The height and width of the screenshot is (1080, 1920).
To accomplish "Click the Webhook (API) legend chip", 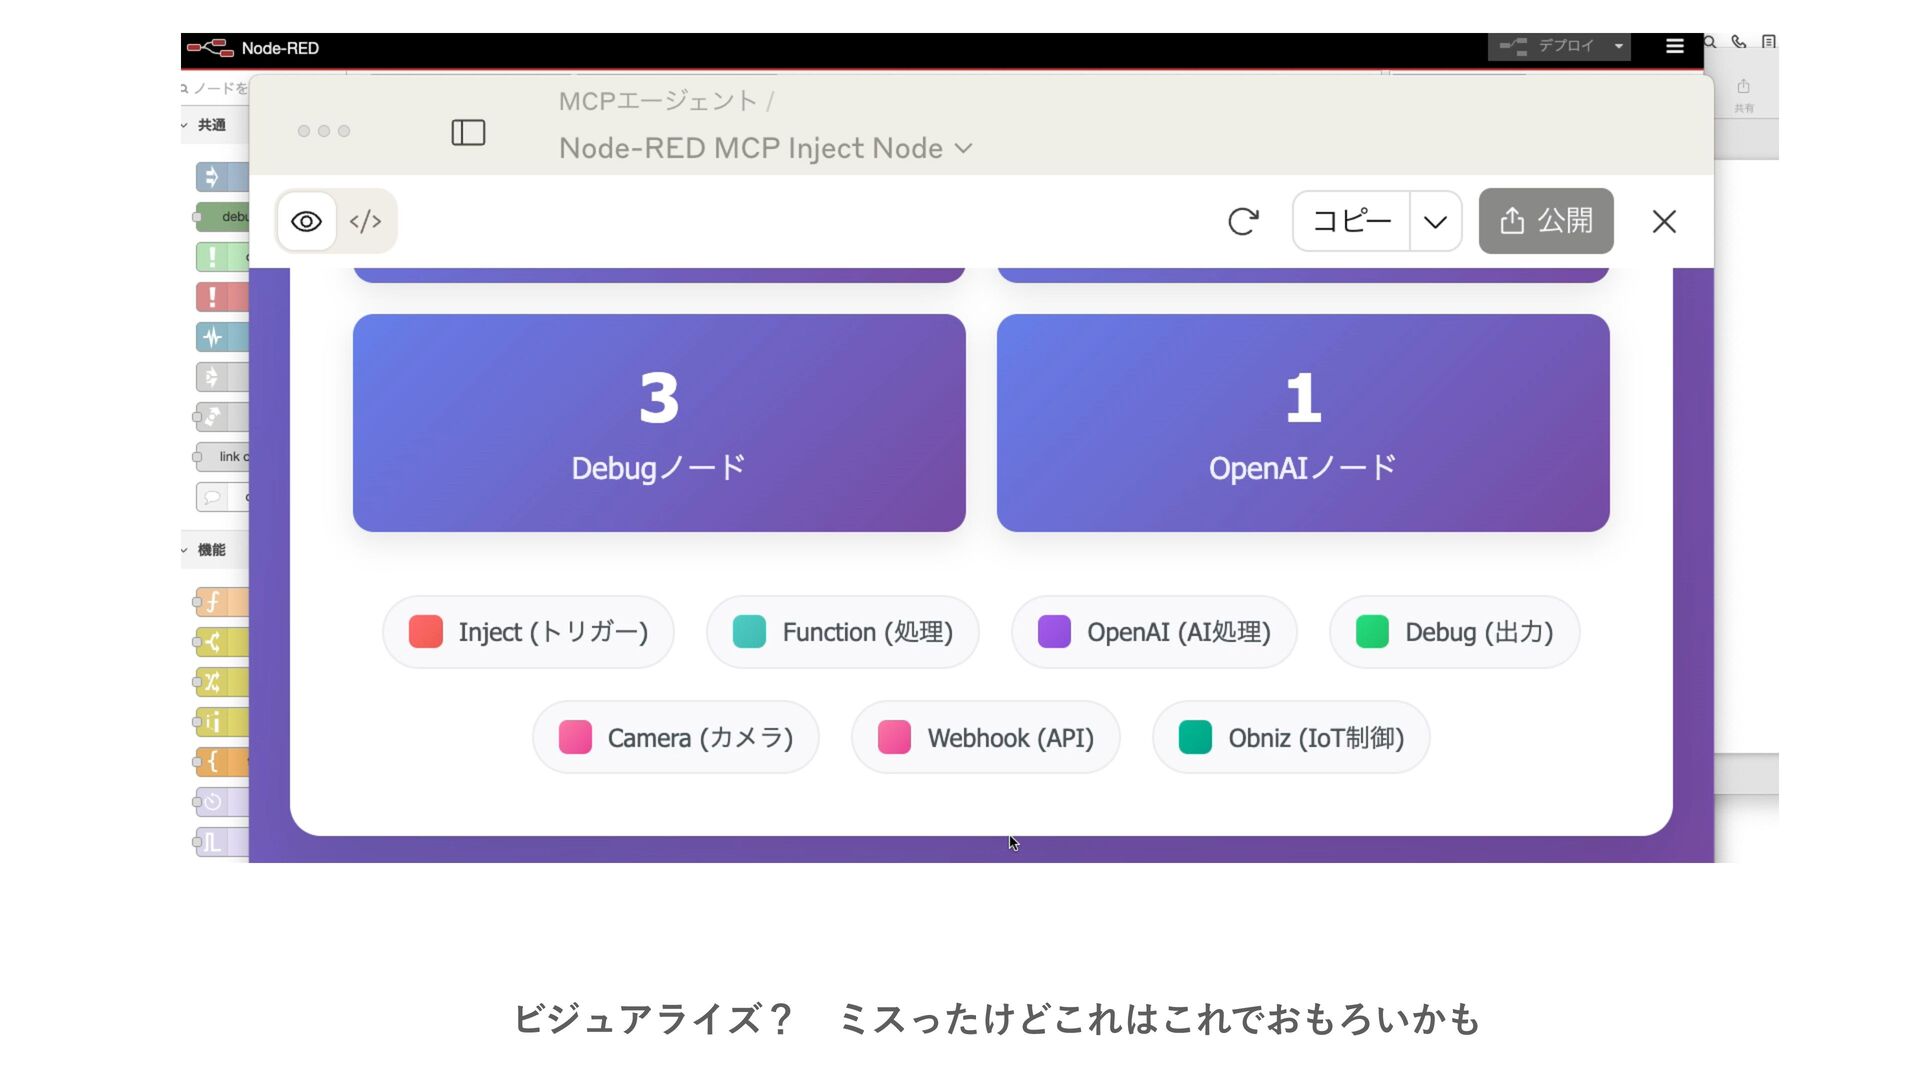I will tap(985, 738).
